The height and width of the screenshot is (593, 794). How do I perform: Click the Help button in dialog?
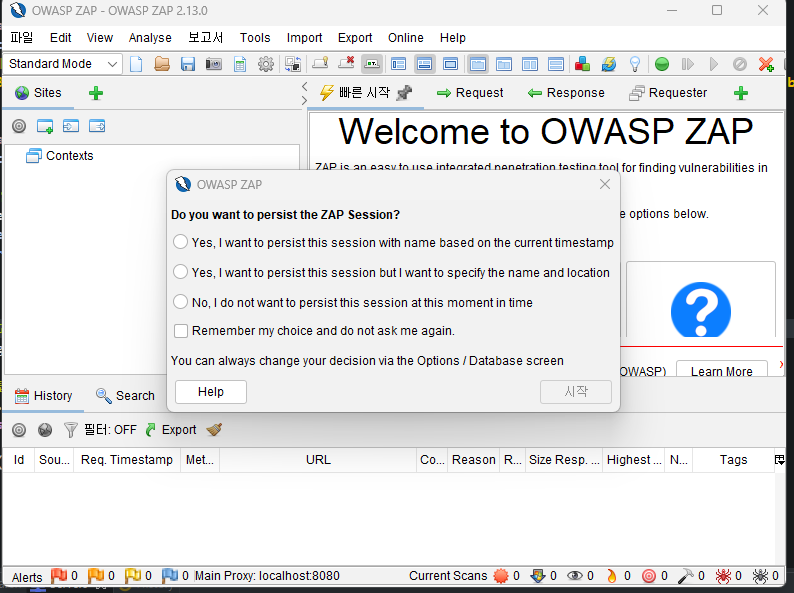tap(211, 391)
